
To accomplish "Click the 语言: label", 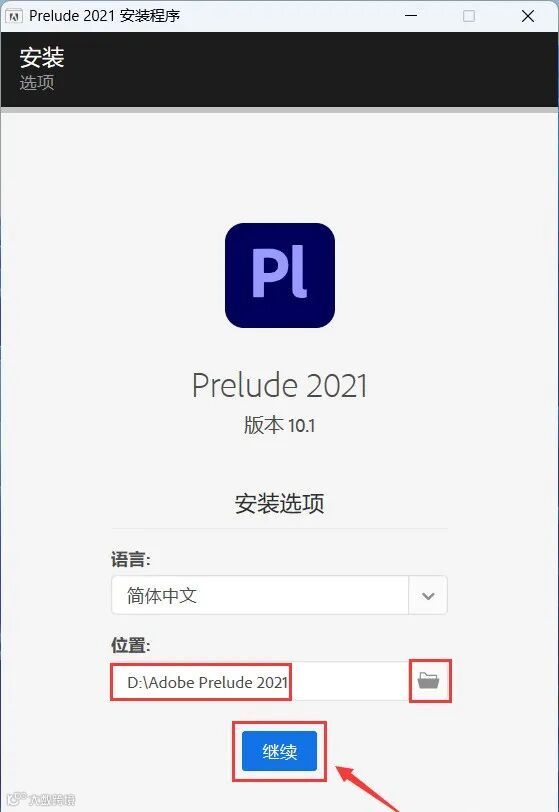I will [x=131, y=559].
